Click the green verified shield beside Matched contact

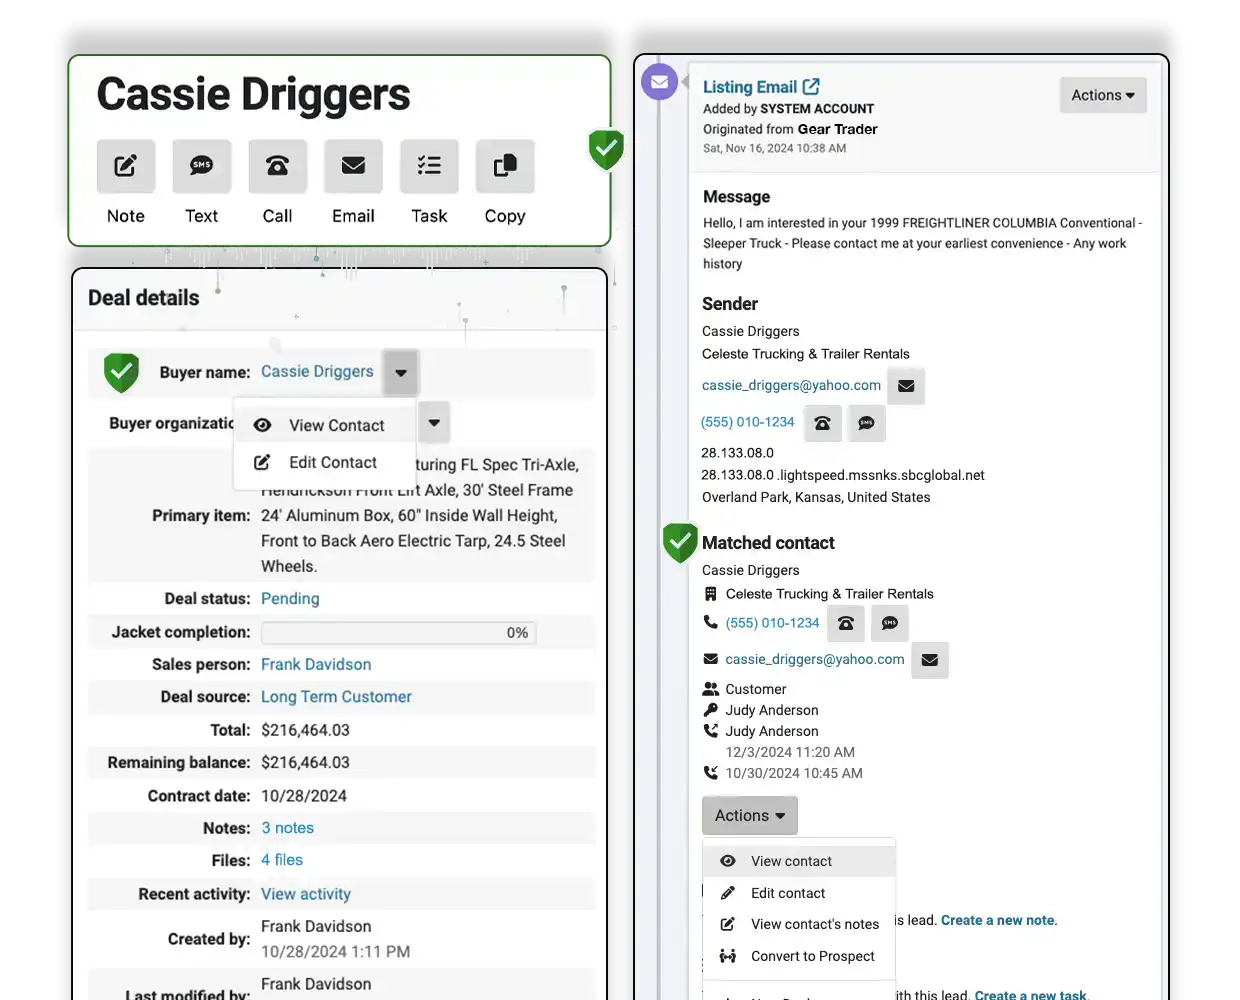[x=680, y=542]
